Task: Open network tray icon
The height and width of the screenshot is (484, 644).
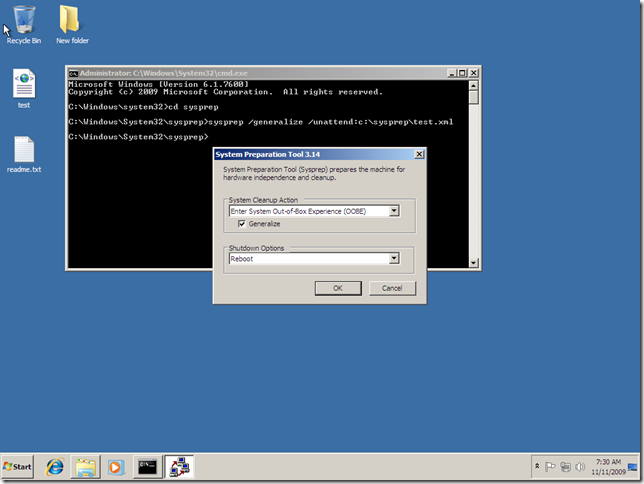Action: 566,467
